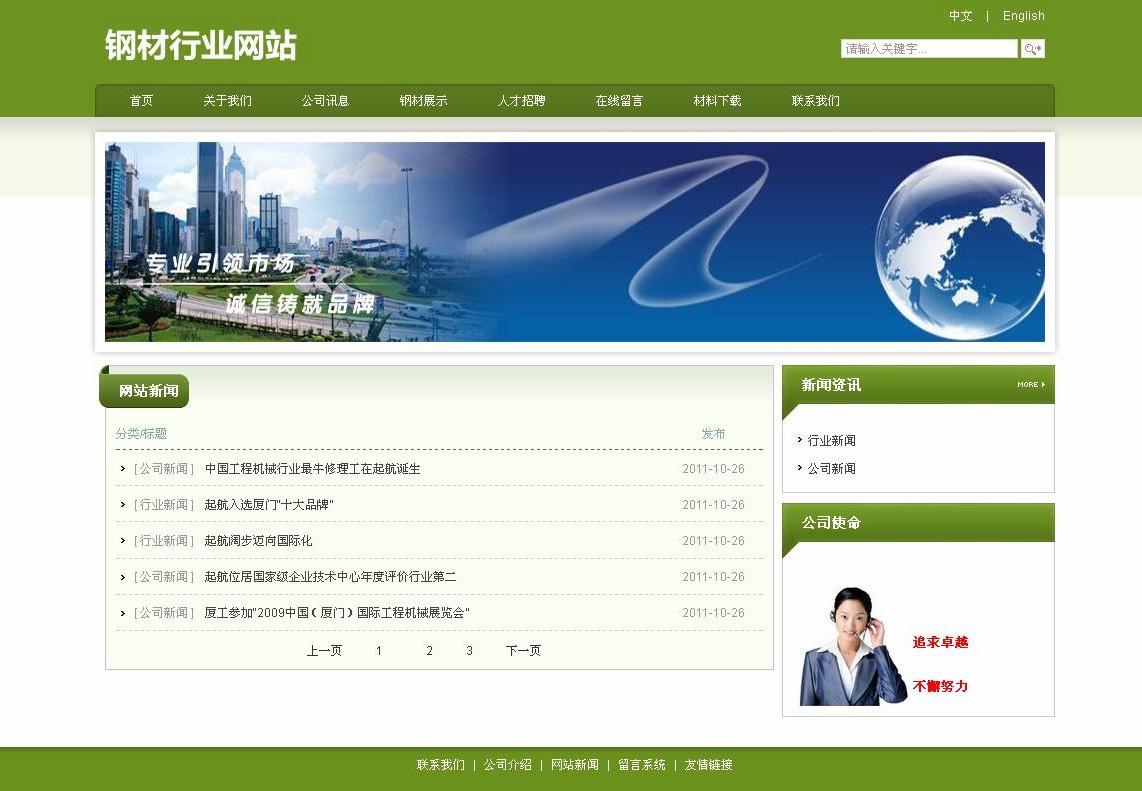This screenshot has height=791, width=1142.
Task: Switch language to English
Action: [x=1023, y=16]
